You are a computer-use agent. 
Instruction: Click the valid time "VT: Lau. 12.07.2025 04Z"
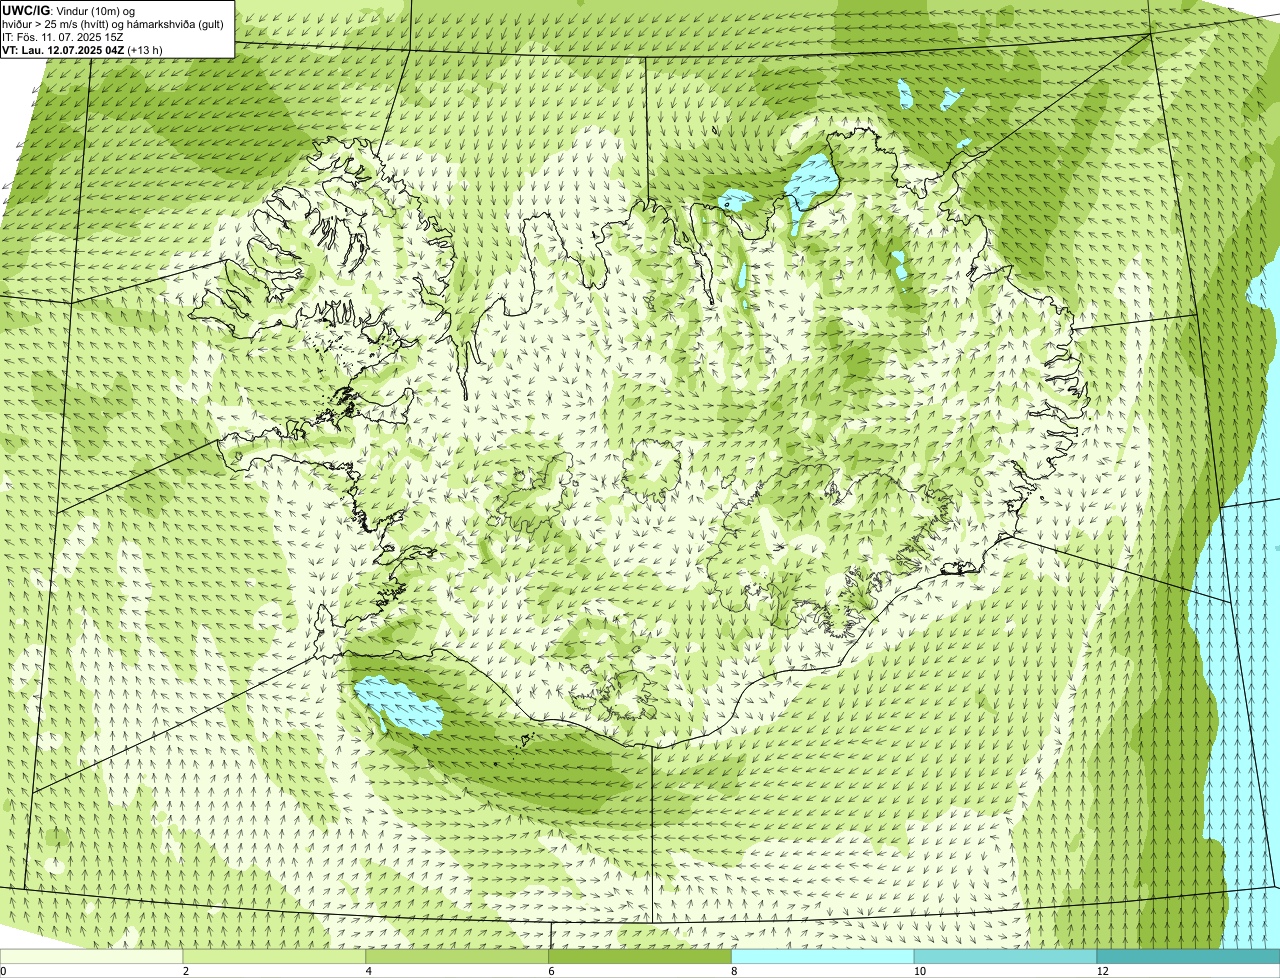coord(64,49)
